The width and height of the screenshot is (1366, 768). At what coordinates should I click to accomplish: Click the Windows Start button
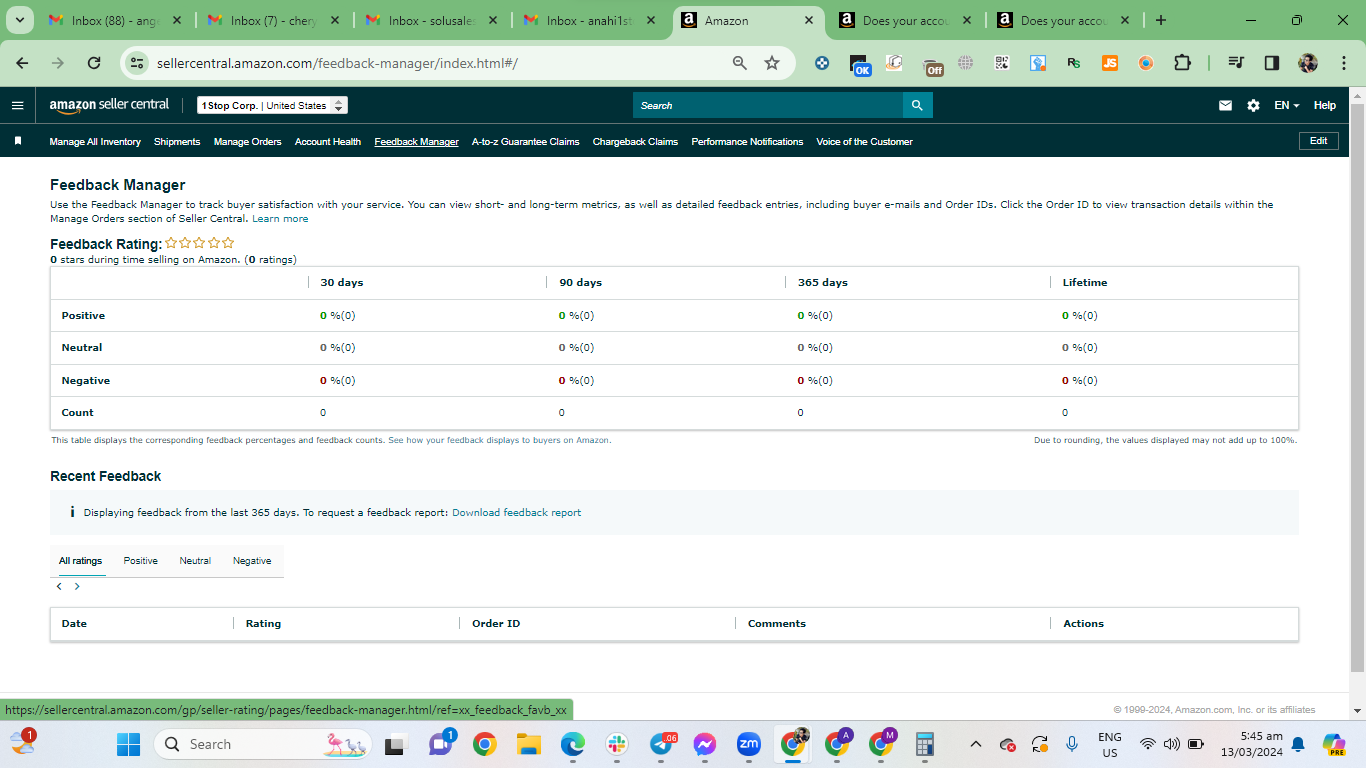(x=129, y=744)
